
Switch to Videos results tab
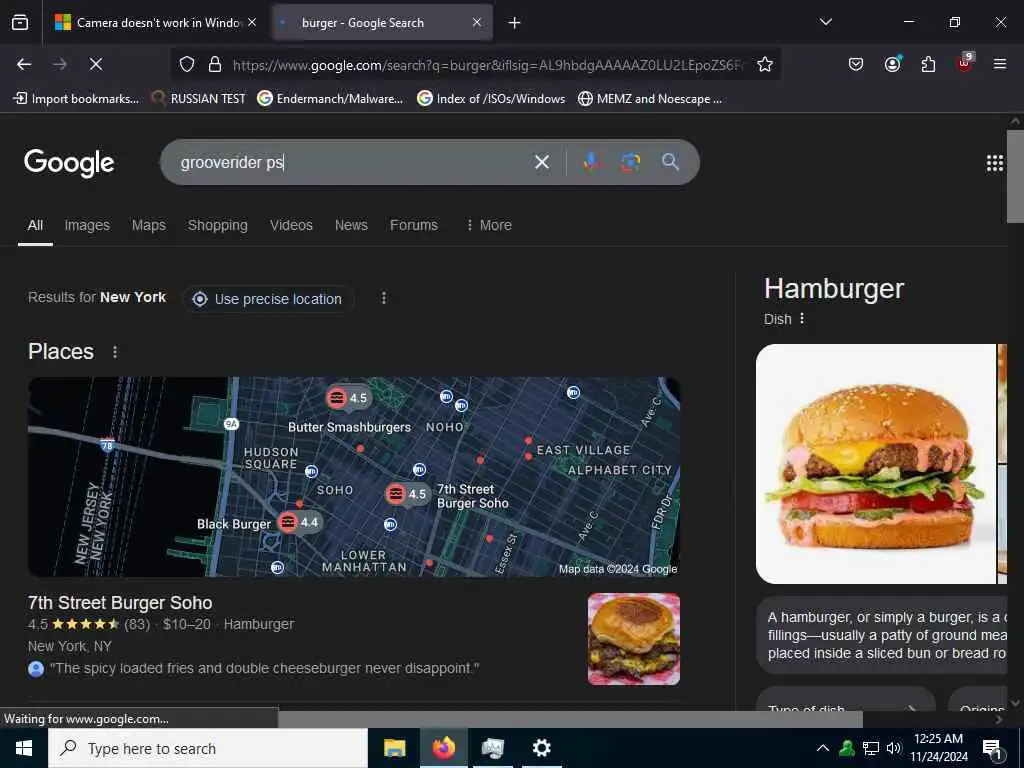[291, 225]
